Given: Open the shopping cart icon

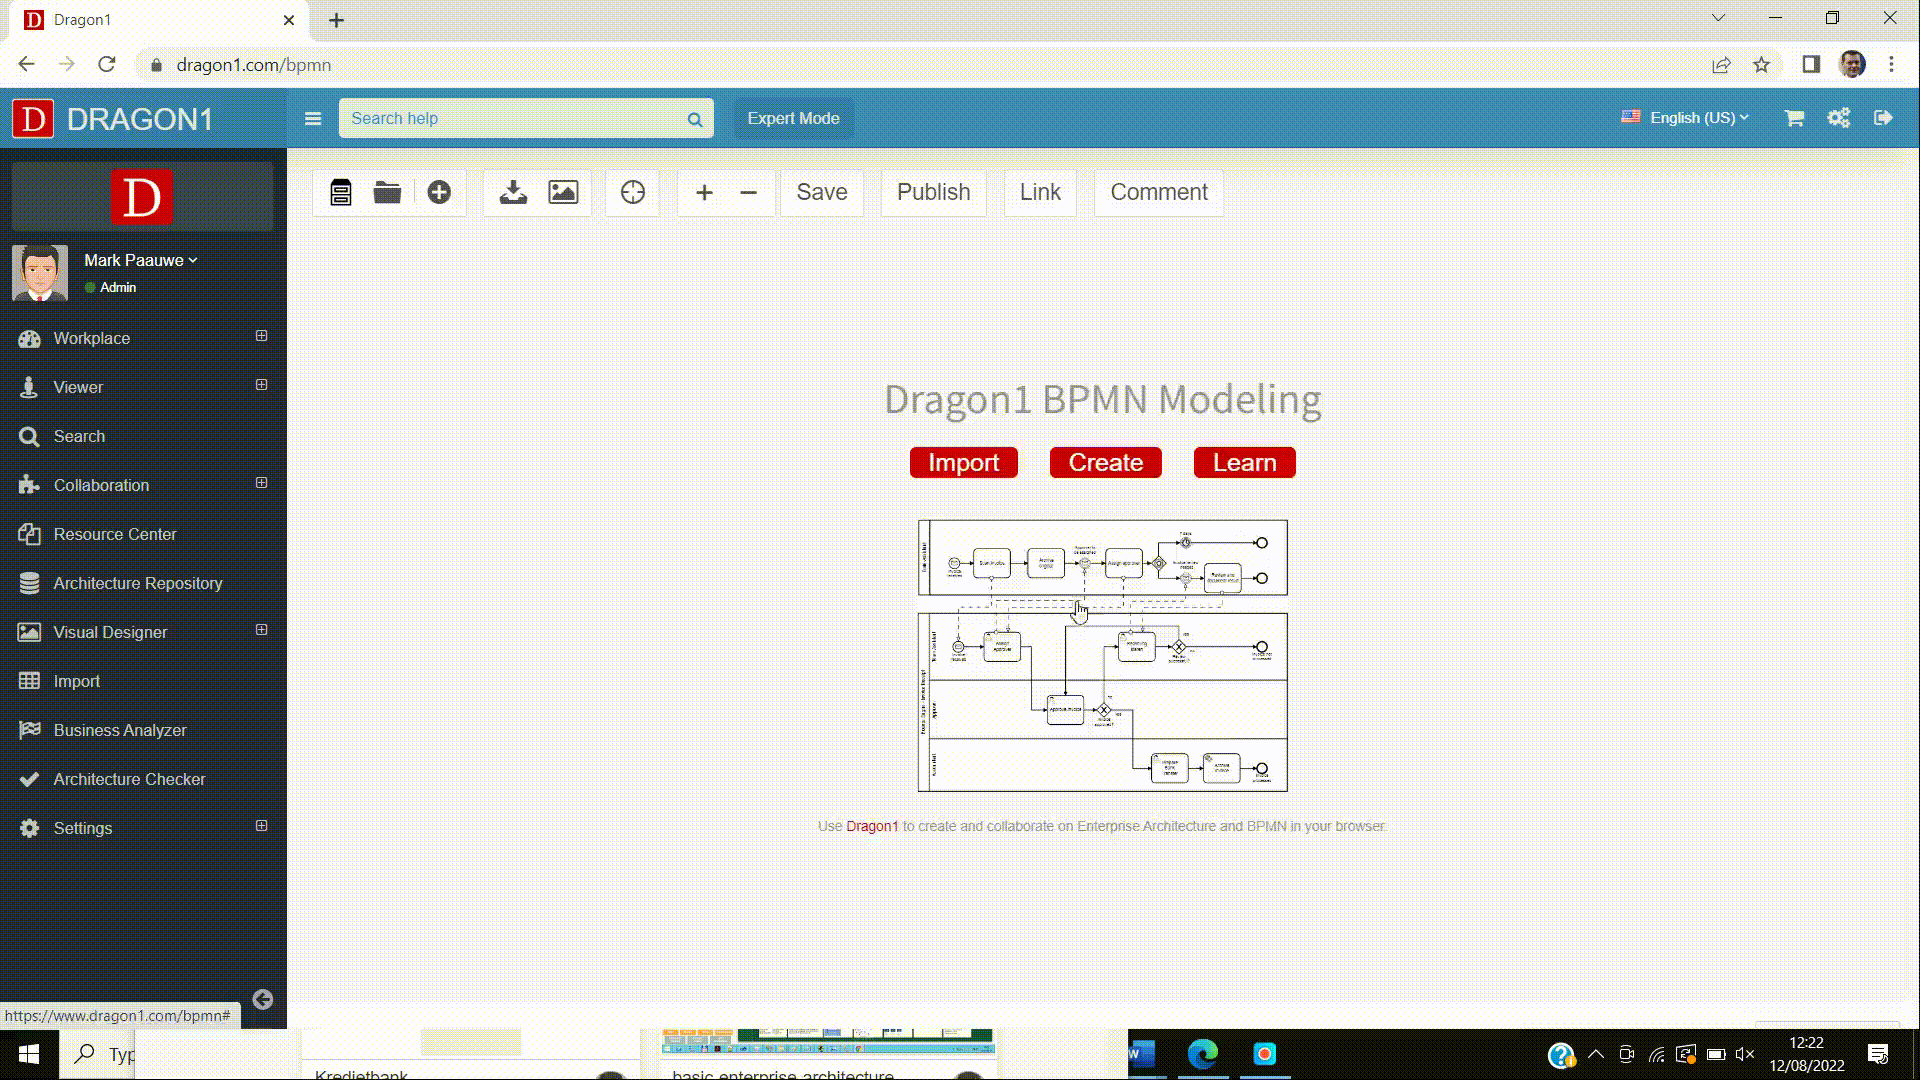Looking at the screenshot, I should coord(1794,118).
